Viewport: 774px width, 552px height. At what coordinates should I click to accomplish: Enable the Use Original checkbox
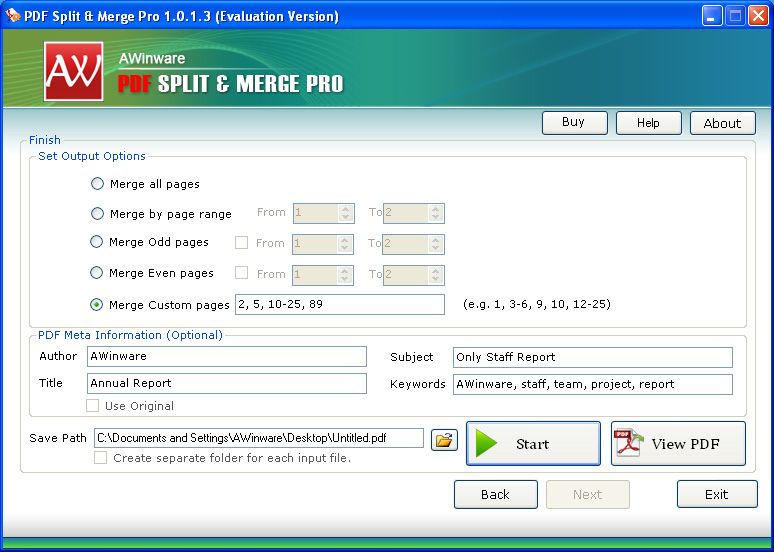tap(93, 406)
